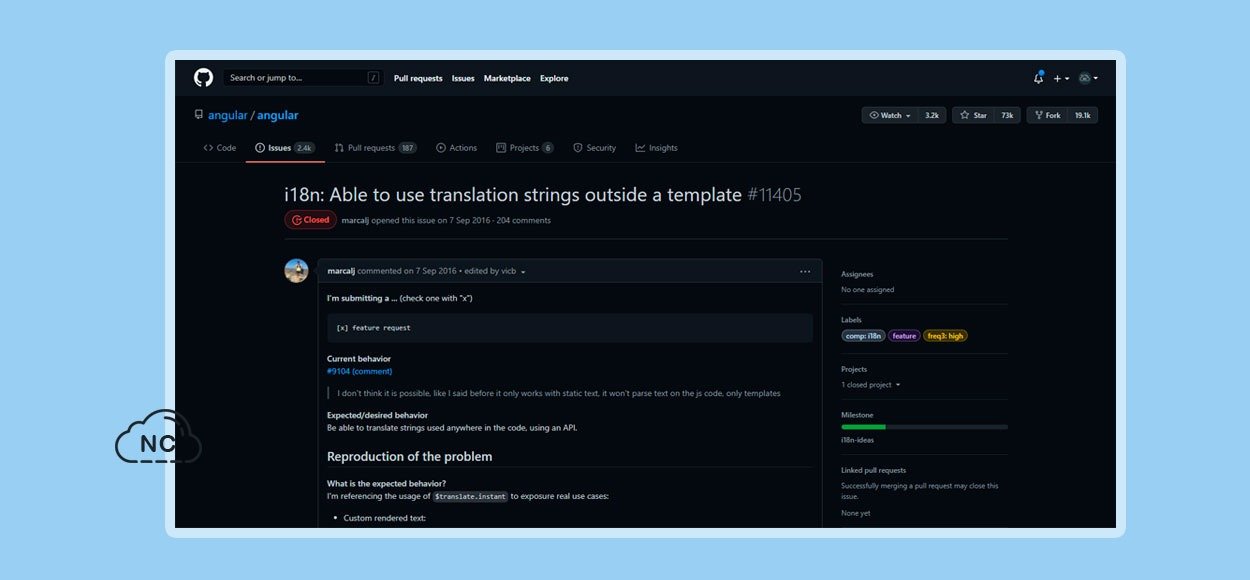Click the issue title text
Screen dimensions: 1250x580
click(x=513, y=195)
